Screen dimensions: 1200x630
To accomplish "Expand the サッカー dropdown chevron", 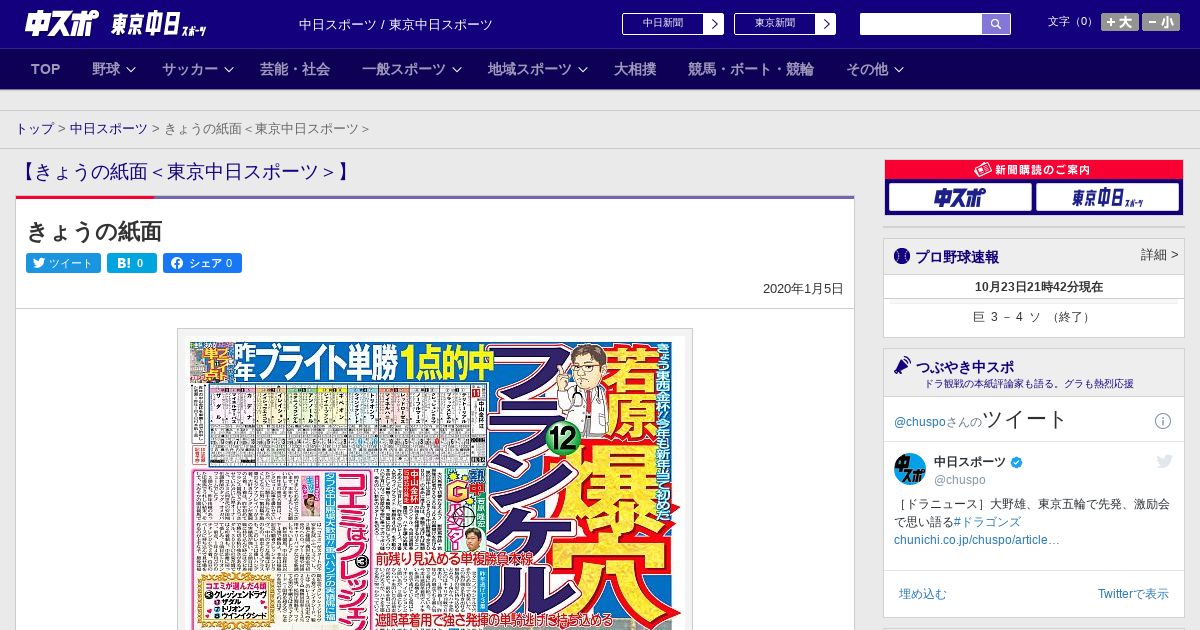I will click(229, 69).
